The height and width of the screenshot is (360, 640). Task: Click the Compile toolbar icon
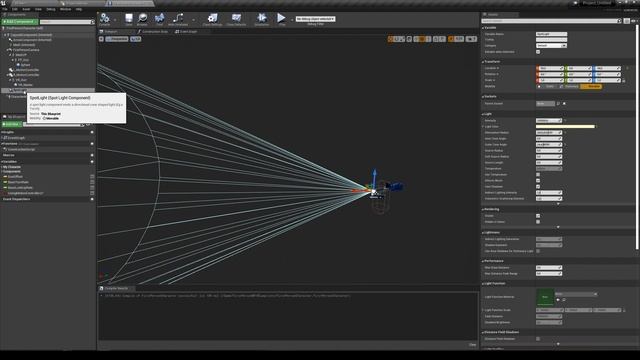tap(104, 19)
